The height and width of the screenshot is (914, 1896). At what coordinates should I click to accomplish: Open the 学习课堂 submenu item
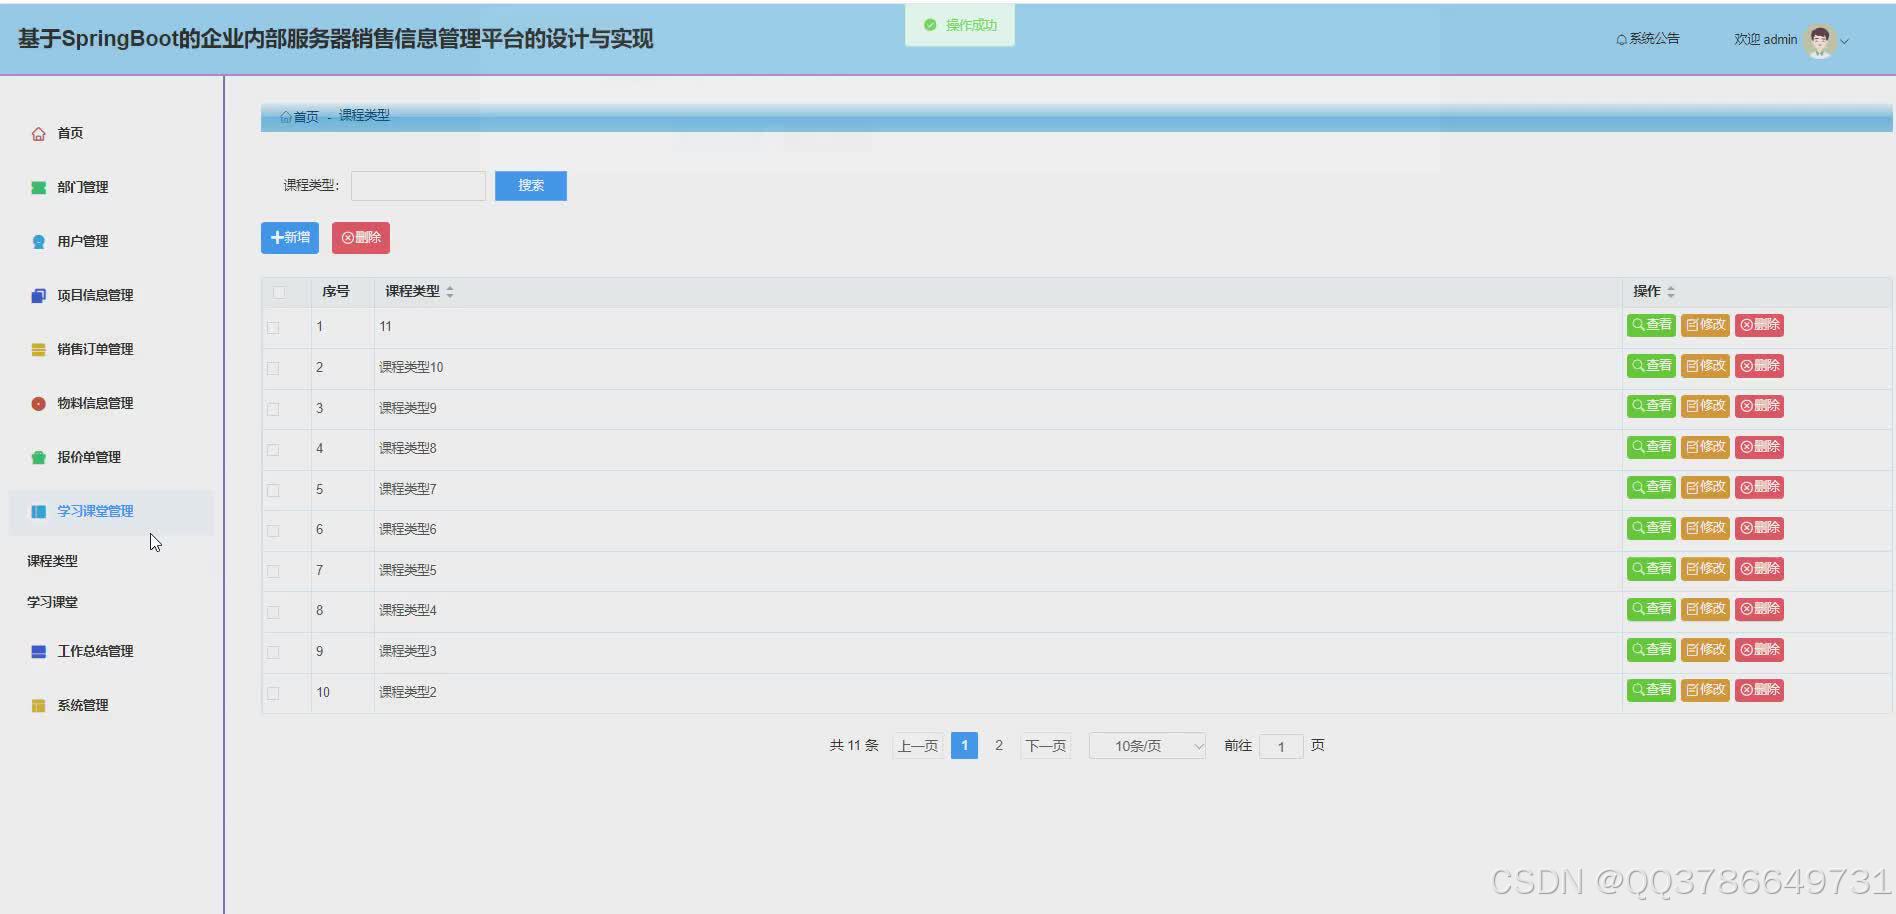click(x=53, y=603)
